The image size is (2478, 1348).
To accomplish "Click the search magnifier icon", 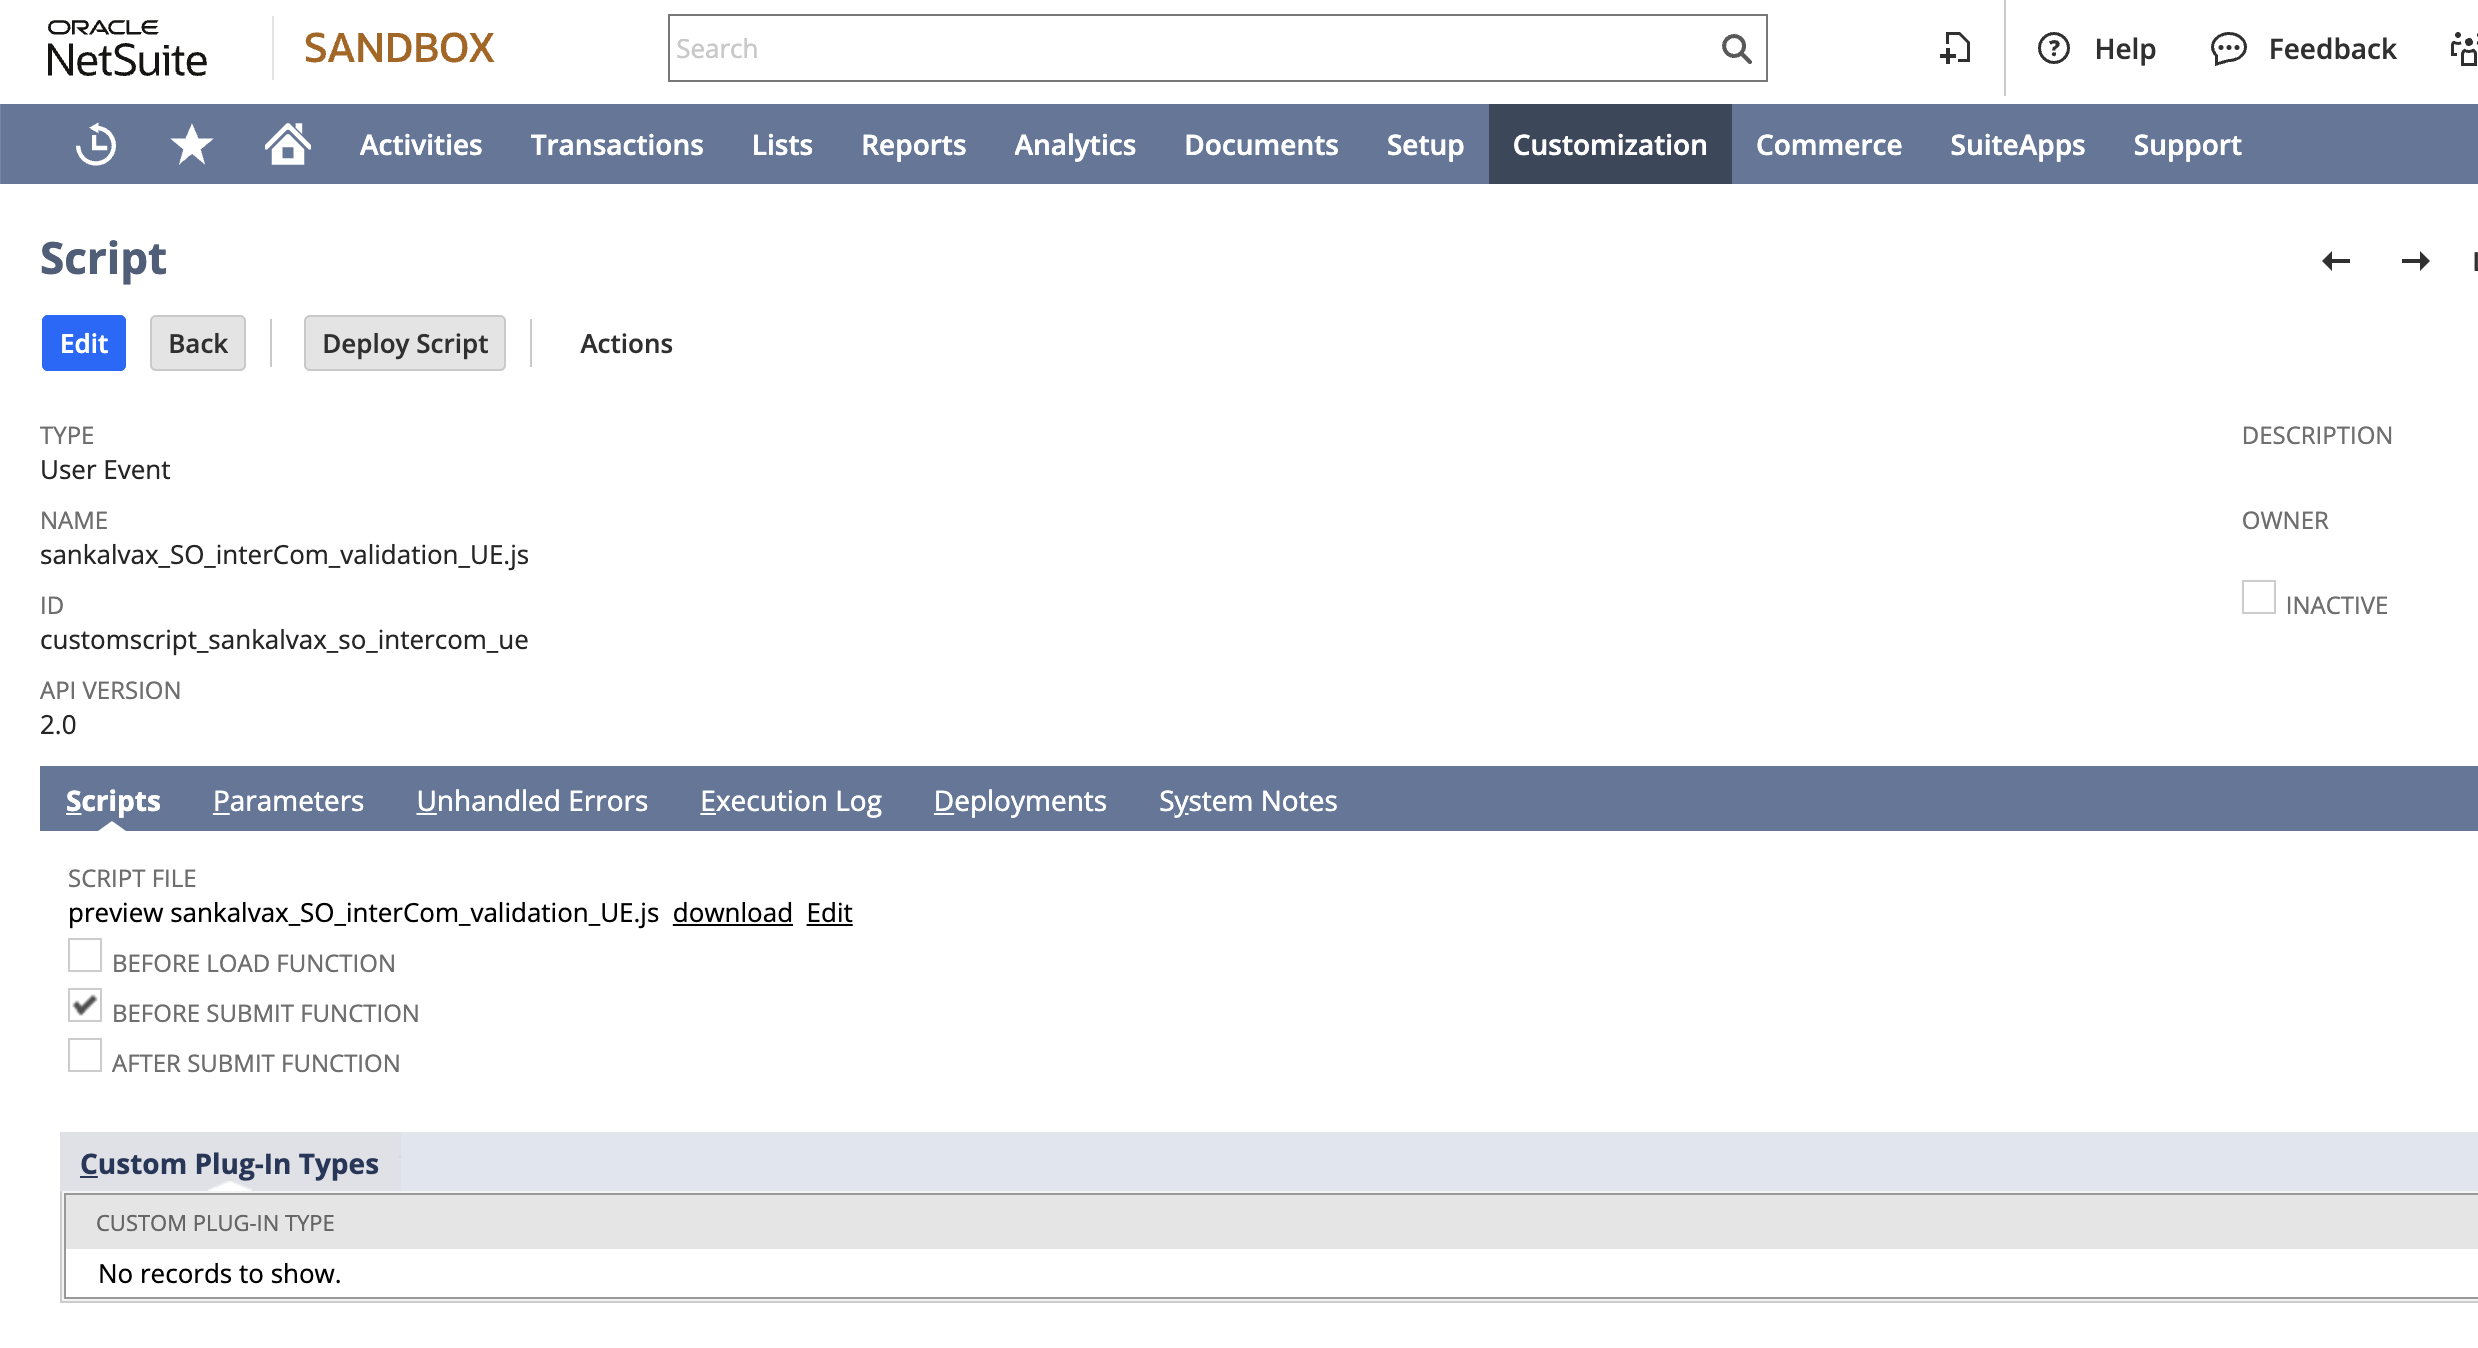I will pyautogui.click(x=1736, y=48).
